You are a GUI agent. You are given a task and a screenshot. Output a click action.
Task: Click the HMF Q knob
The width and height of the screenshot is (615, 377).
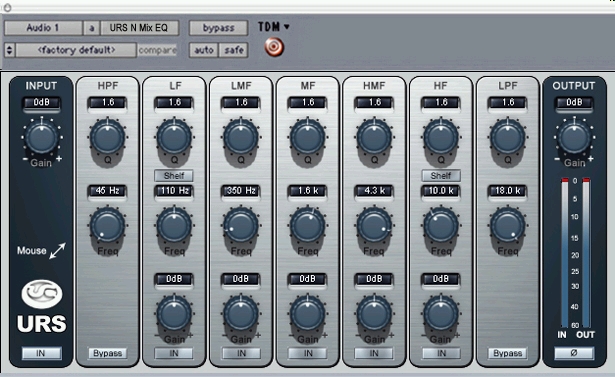point(374,137)
